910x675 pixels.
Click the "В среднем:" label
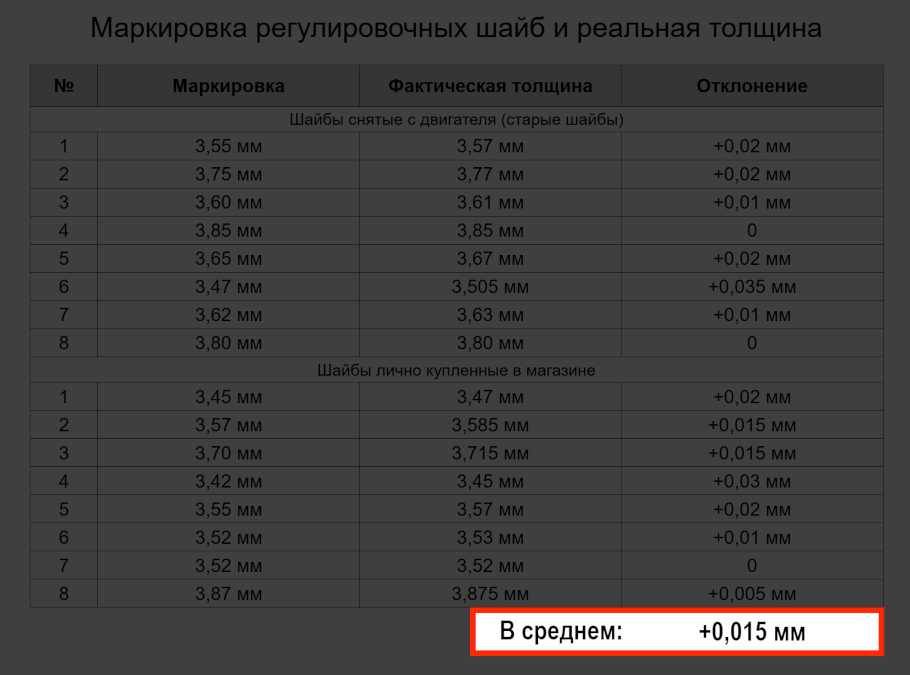click(560, 632)
